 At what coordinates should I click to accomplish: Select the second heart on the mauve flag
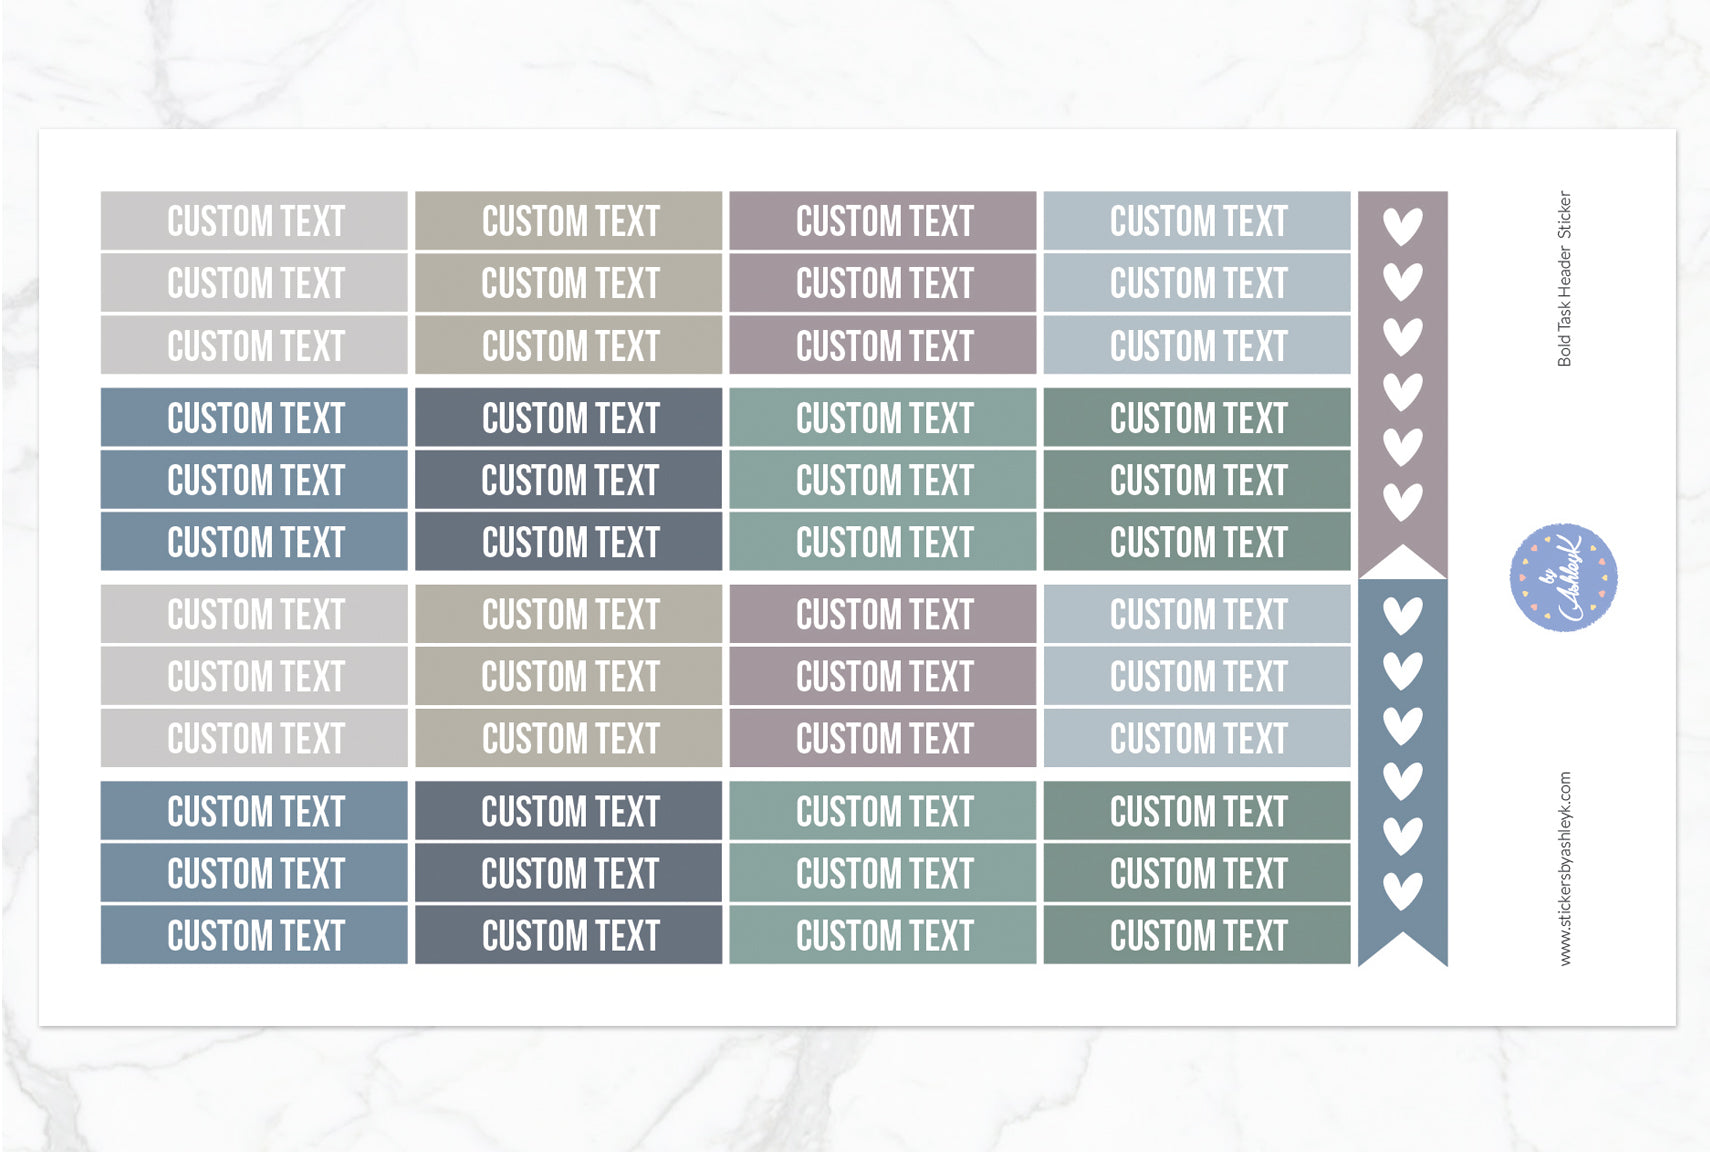1402,281
